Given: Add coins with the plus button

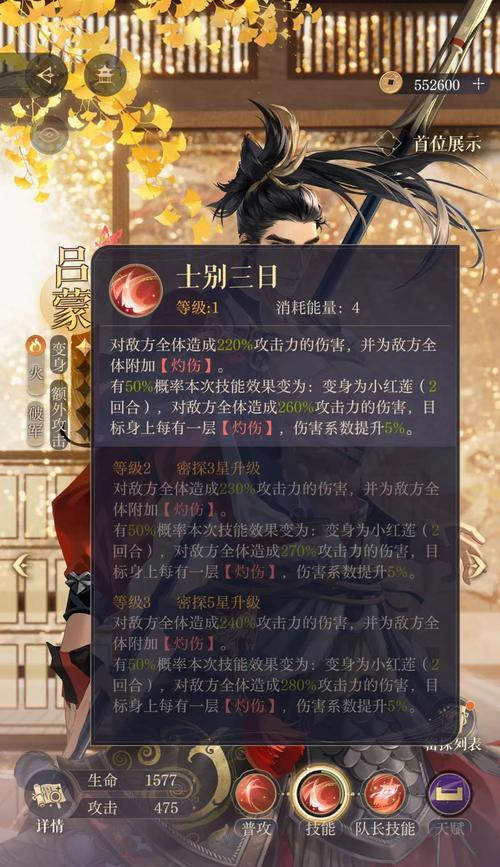Looking at the screenshot, I should point(479,84).
